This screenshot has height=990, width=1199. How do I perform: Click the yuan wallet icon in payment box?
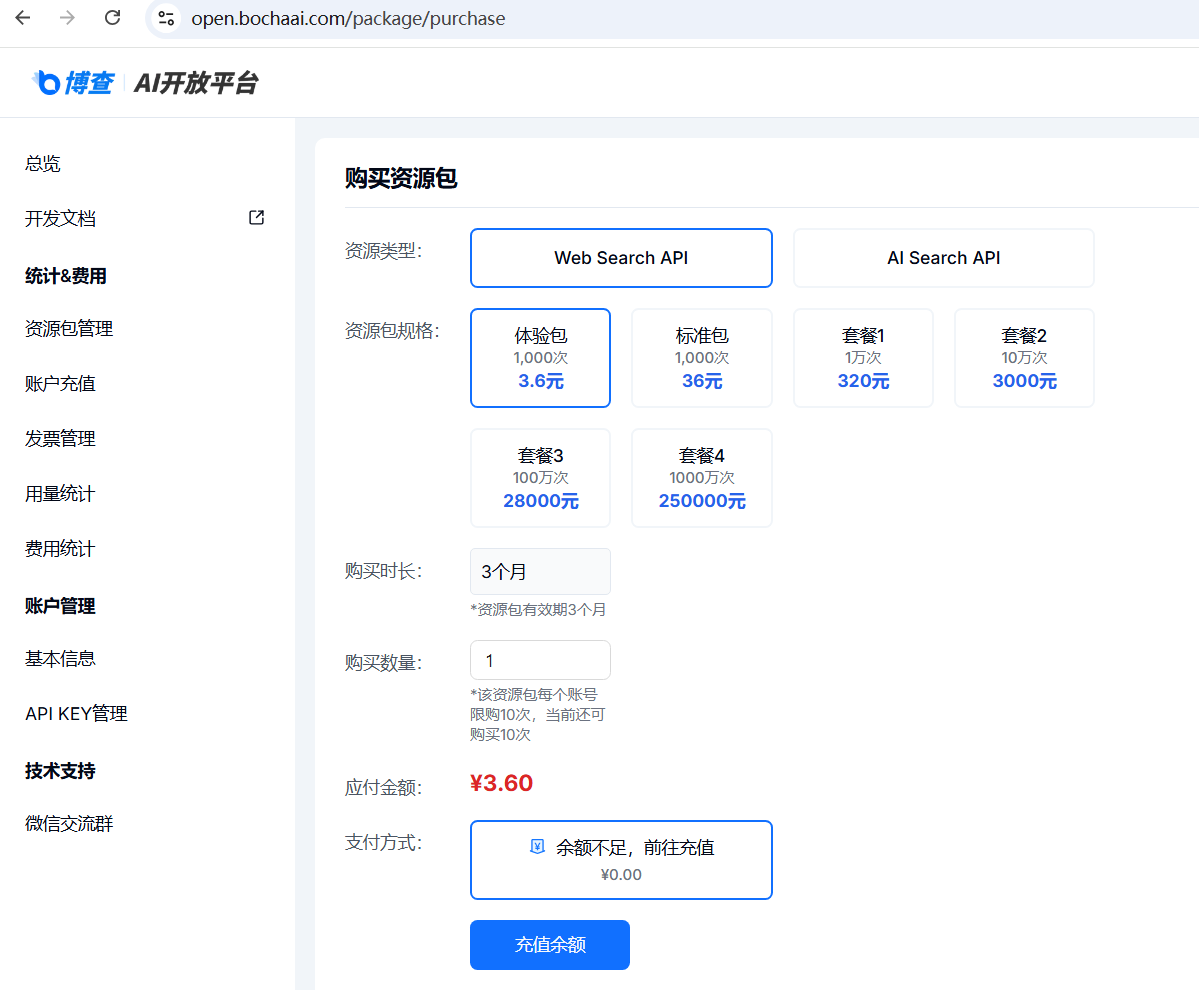click(538, 846)
